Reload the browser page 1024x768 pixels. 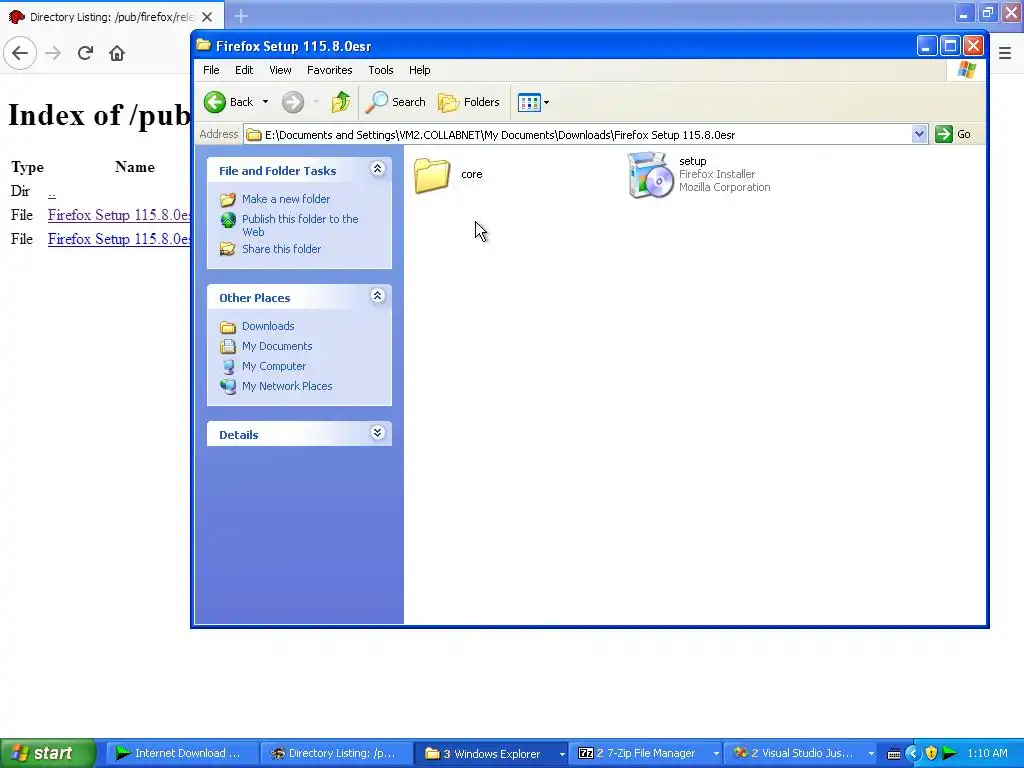coord(85,53)
